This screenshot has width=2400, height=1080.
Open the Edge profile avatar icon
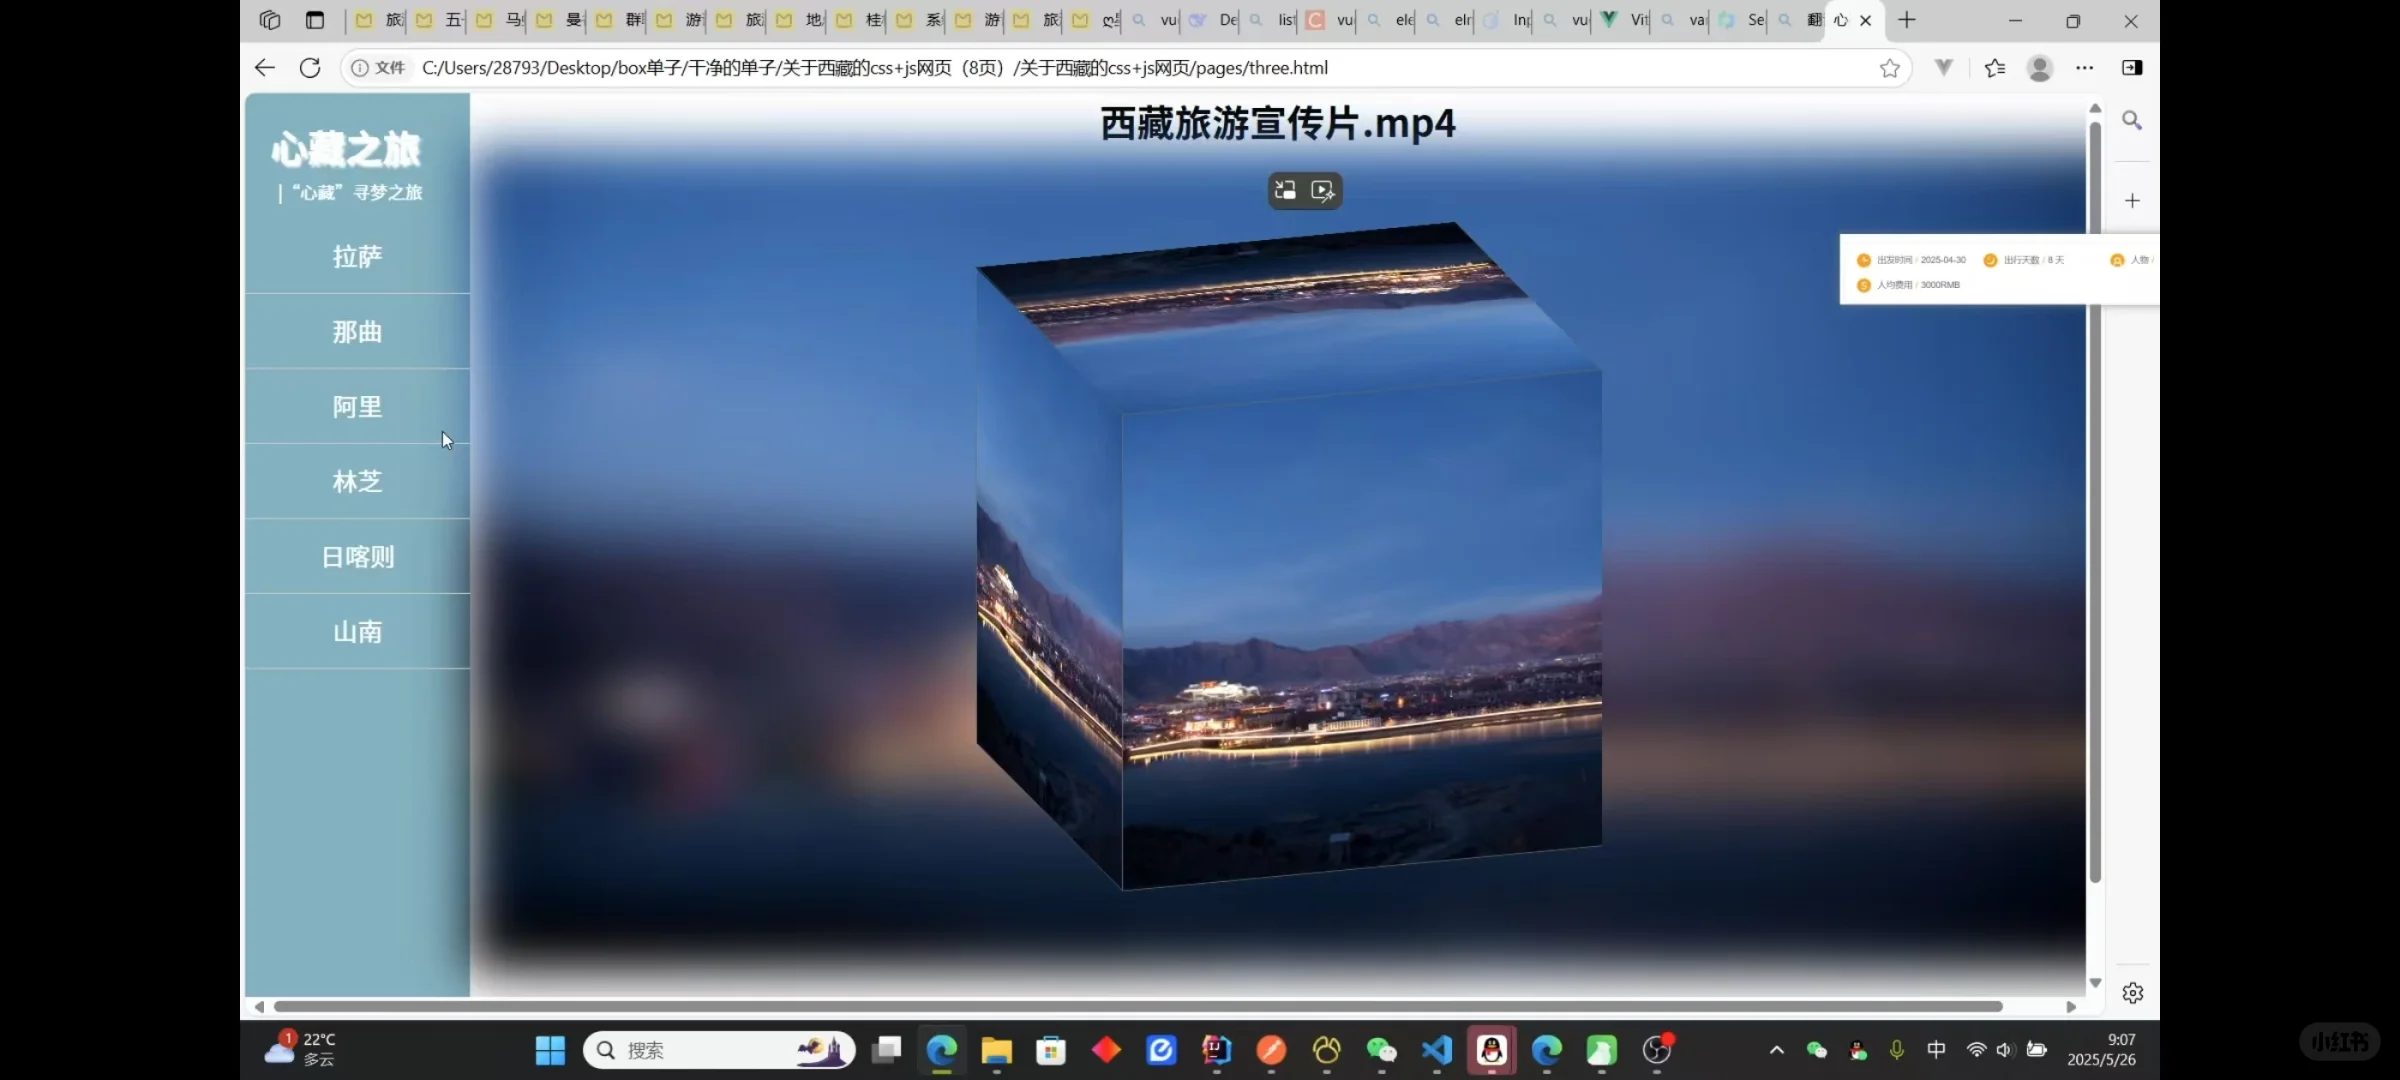tap(2039, 68)
